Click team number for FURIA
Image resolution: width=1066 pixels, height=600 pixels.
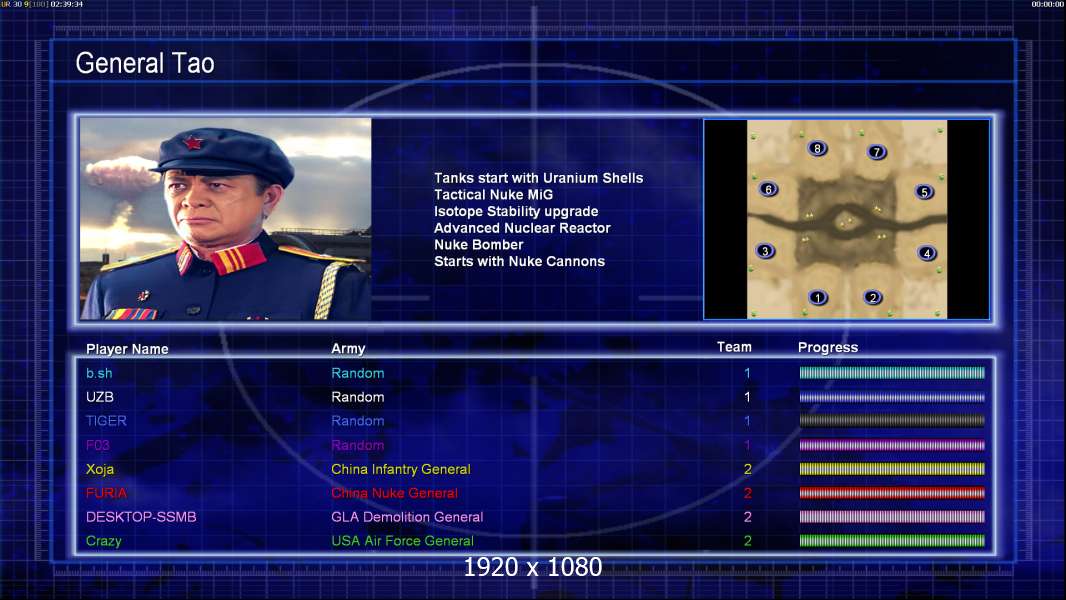(748, 493)
